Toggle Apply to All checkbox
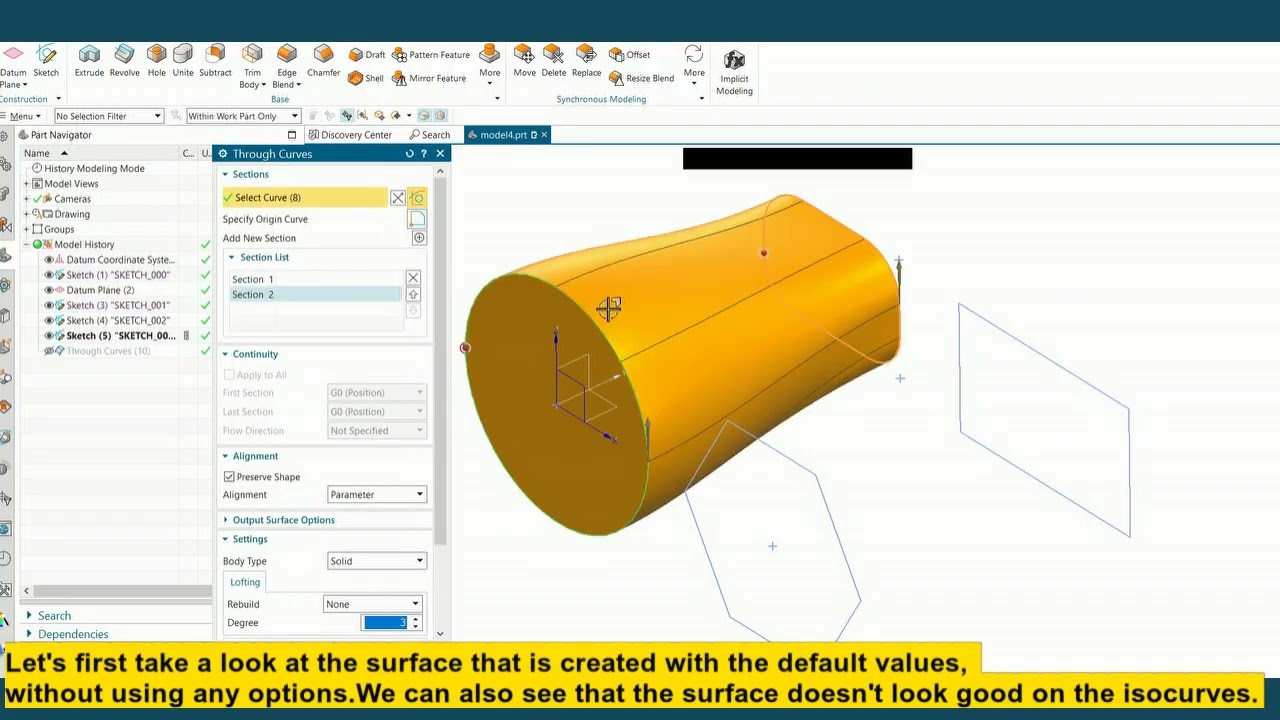This screenshot has height=720, width=1280. [x=229, y=375]
